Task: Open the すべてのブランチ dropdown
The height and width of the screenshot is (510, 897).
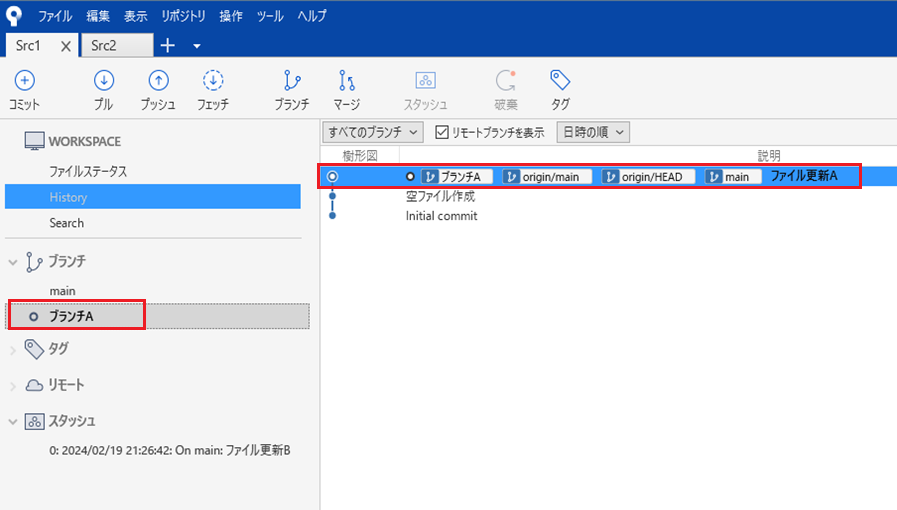Action: click(372, 132)
